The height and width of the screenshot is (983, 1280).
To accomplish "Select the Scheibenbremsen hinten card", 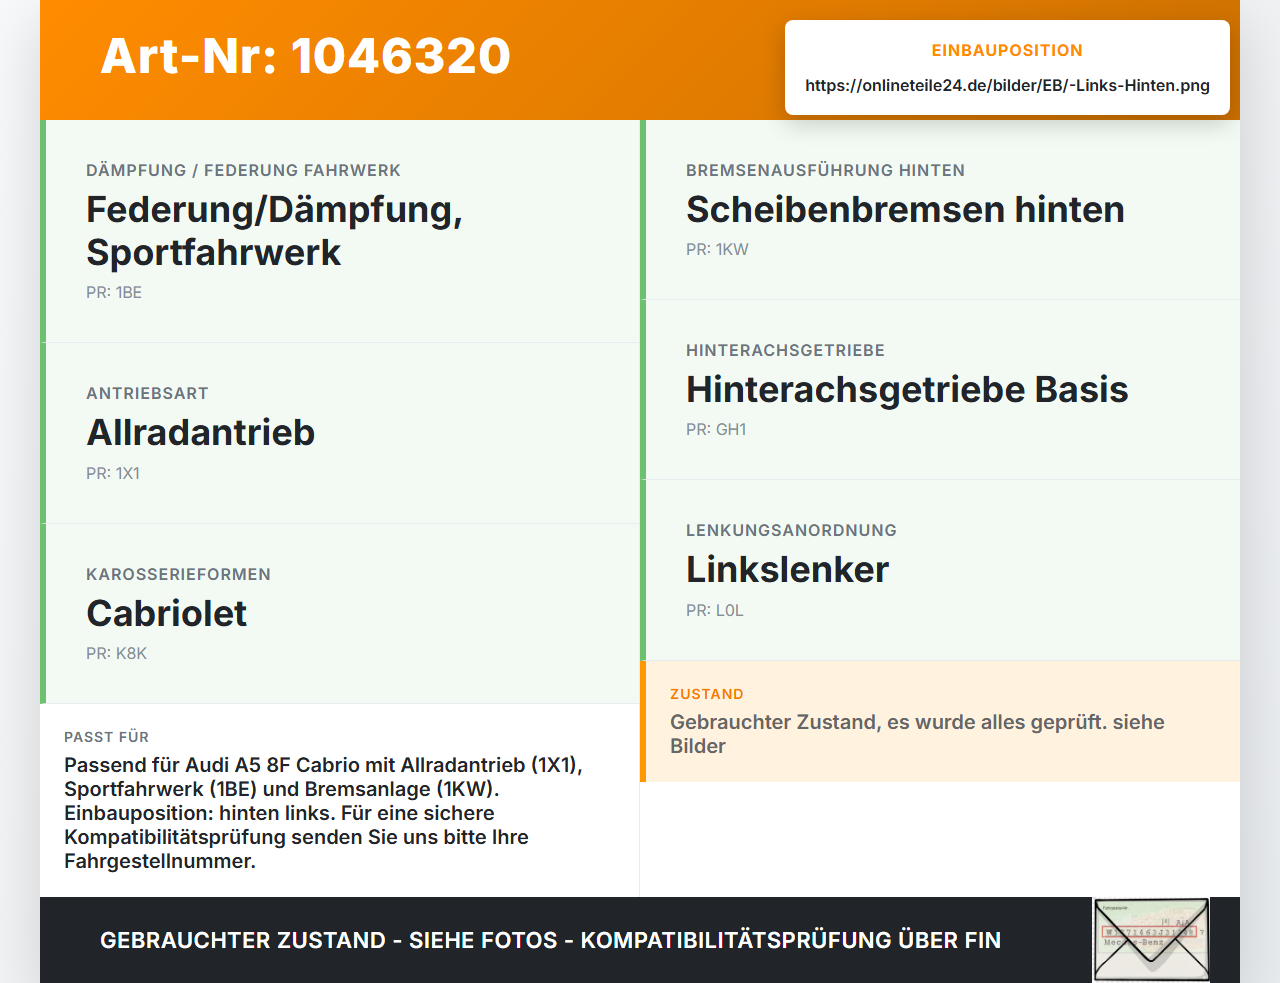I will (x=940, y=210).
